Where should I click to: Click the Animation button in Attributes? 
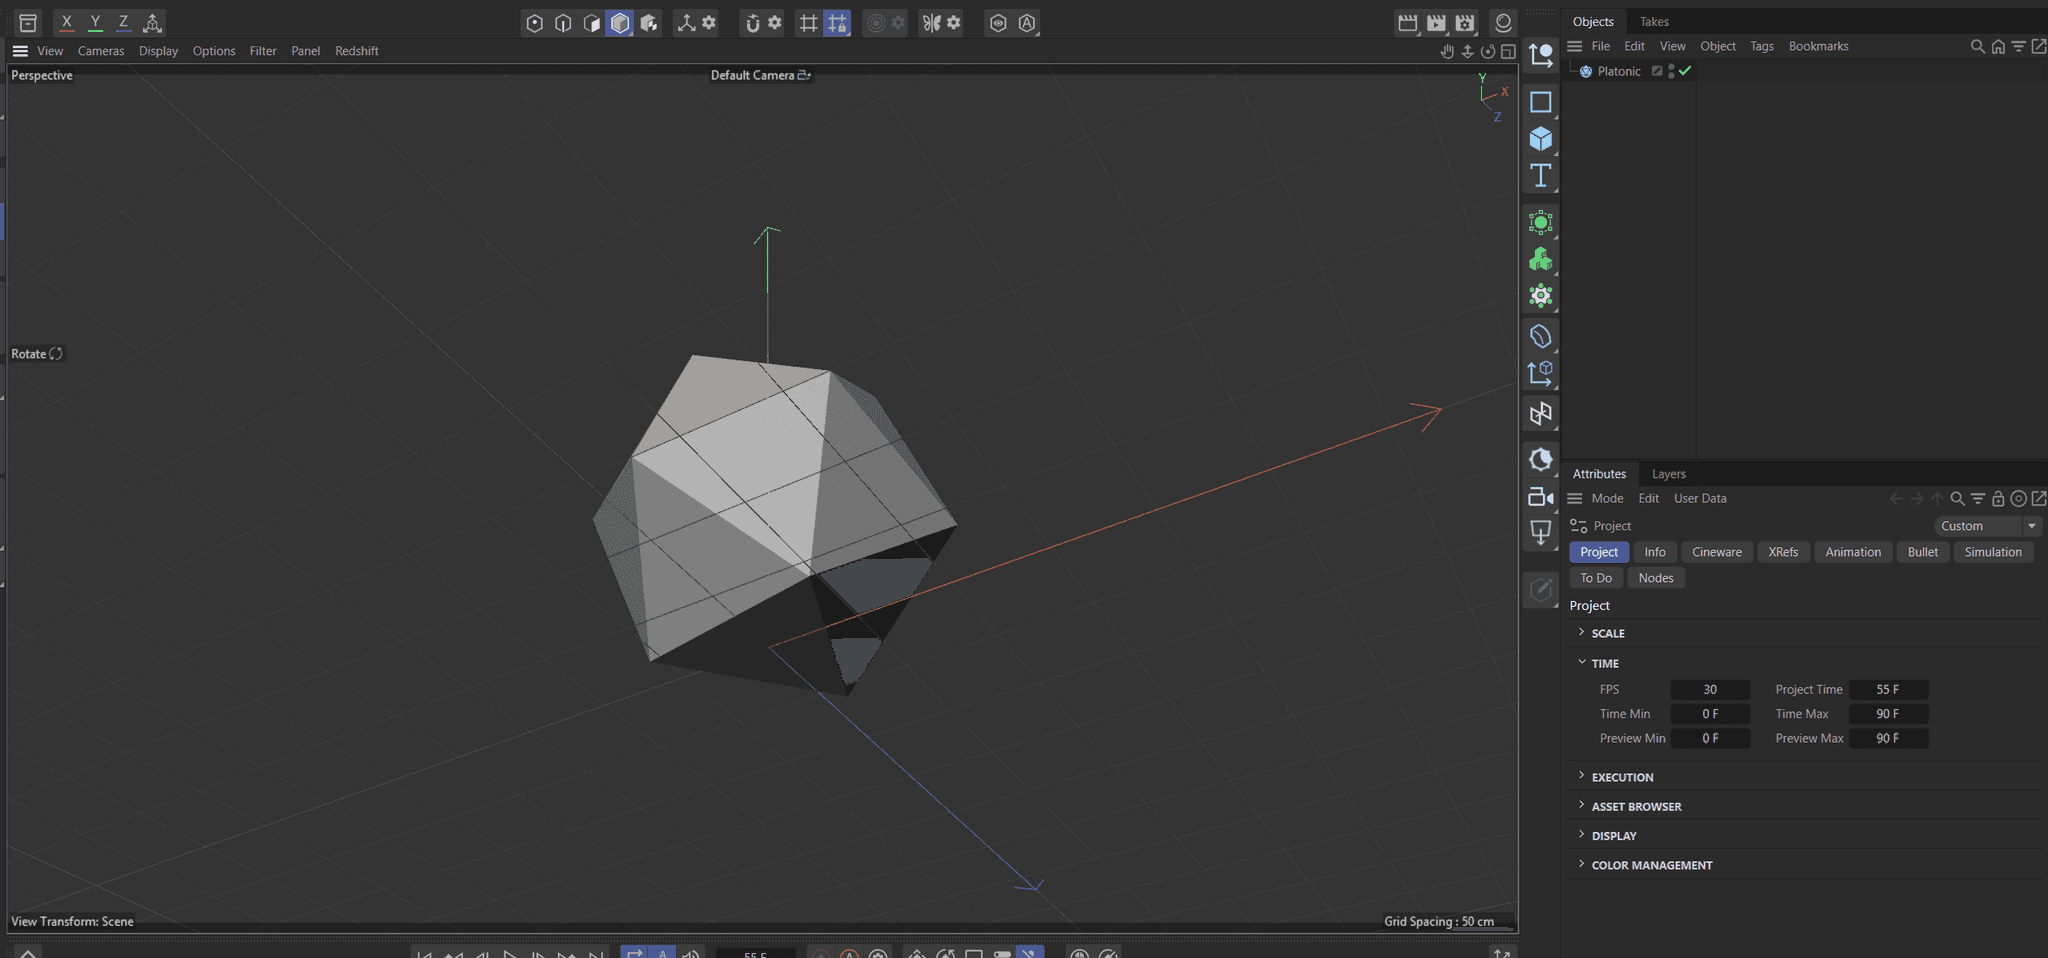(1852, 552)
